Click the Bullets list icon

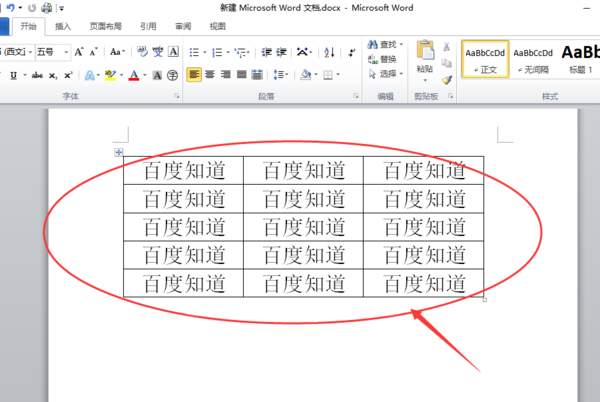coord(194,52)
